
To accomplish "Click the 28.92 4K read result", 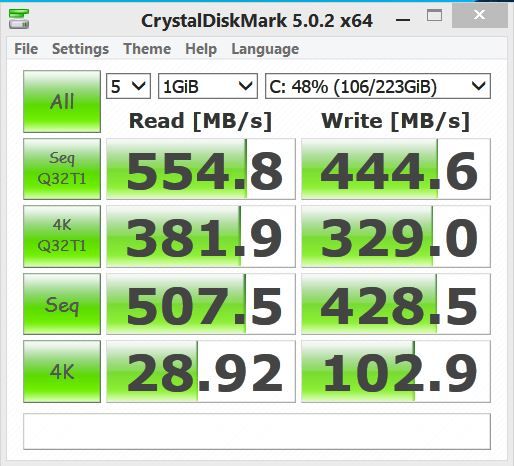I will click(x=201, y=371).
